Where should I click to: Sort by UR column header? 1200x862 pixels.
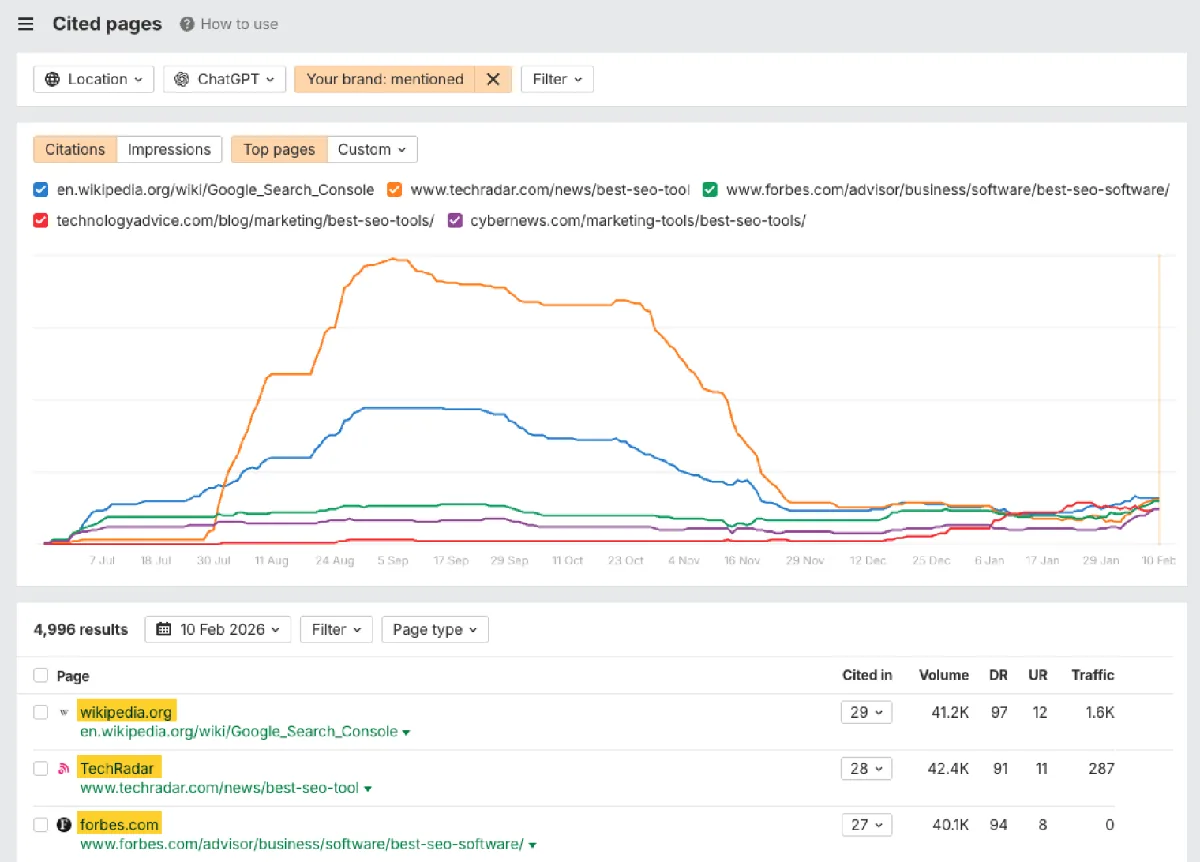(x=1038, y=675)
